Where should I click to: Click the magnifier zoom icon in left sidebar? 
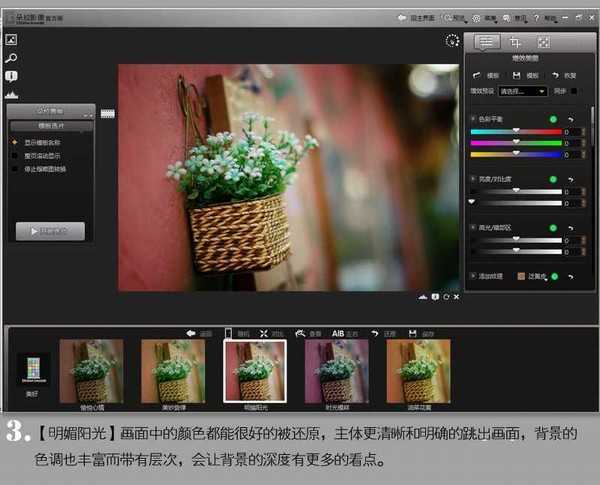tap(11, 58)
